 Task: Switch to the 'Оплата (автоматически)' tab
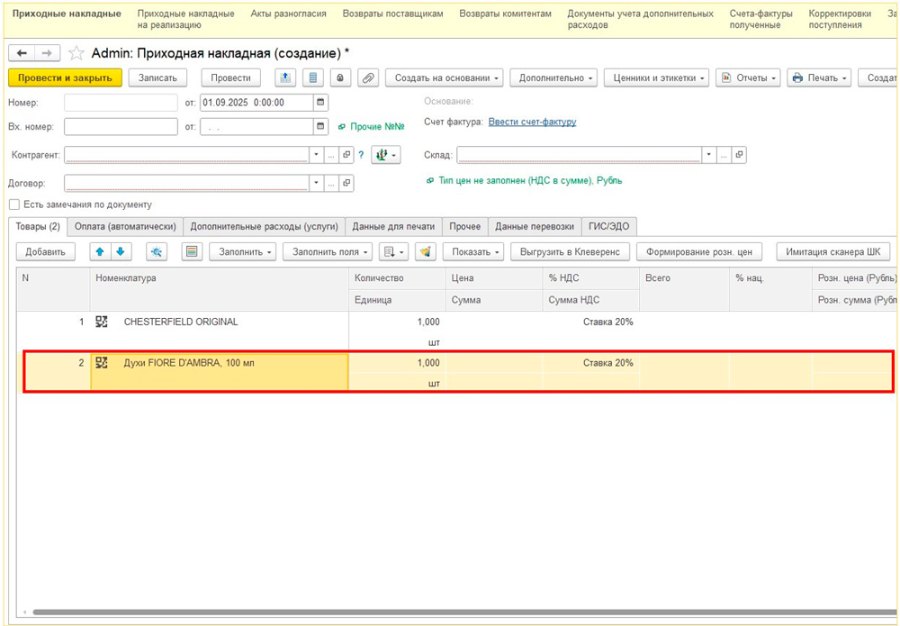(125, 227)
